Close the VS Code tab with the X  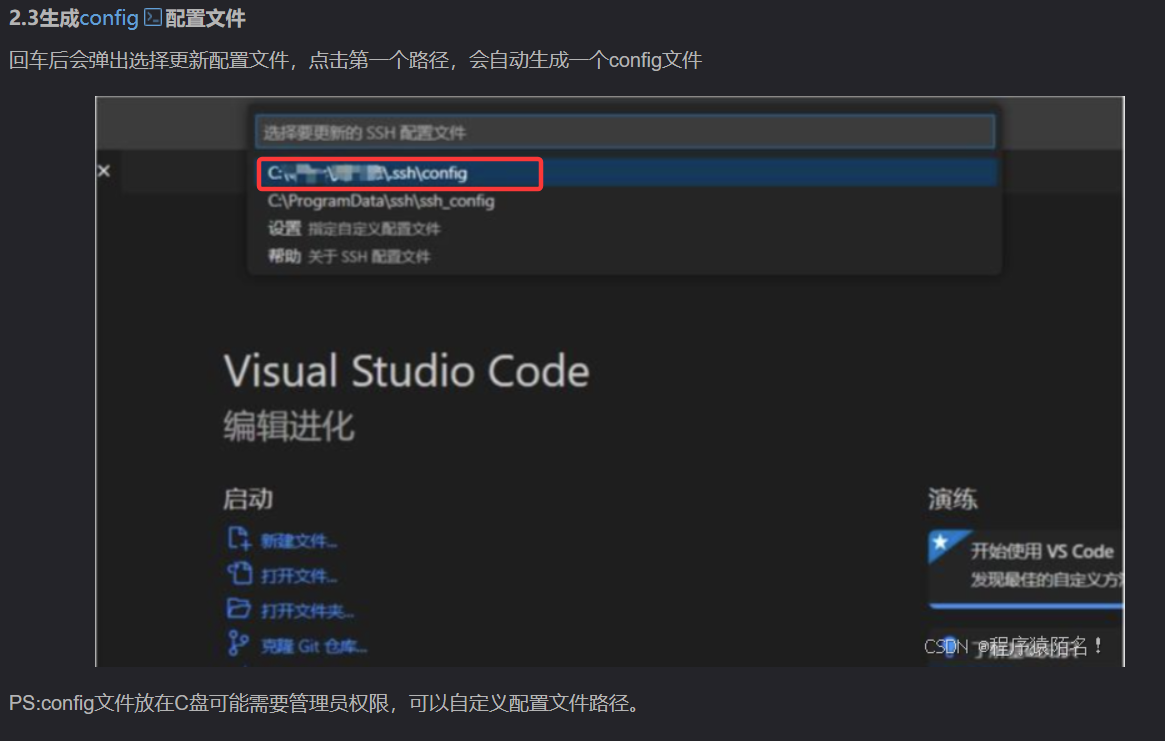coord(104,171)
